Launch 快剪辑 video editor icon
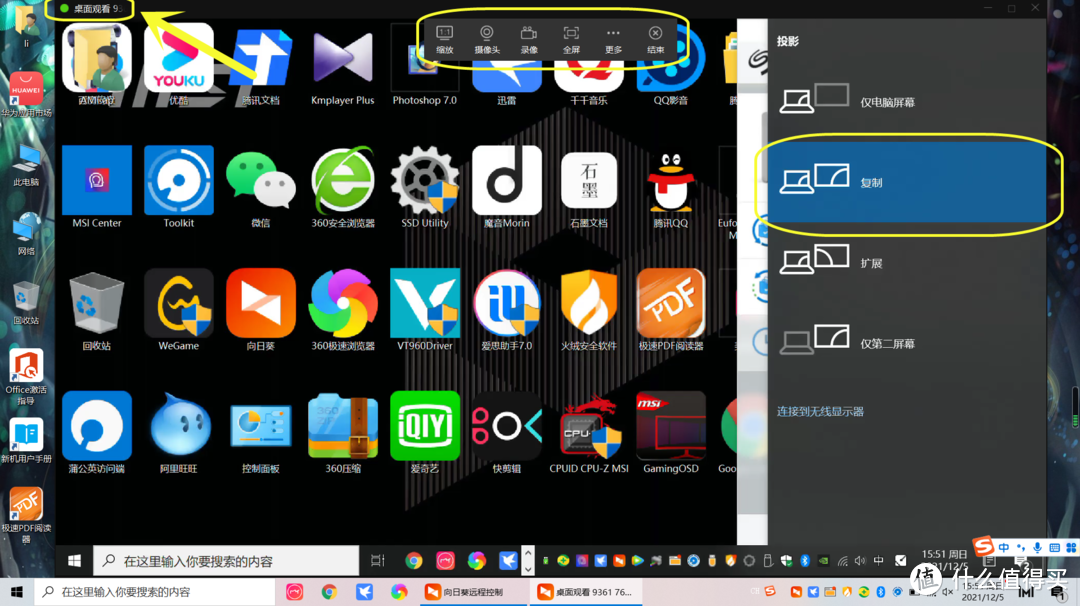Screen dimensions: 1080x606 506,432
